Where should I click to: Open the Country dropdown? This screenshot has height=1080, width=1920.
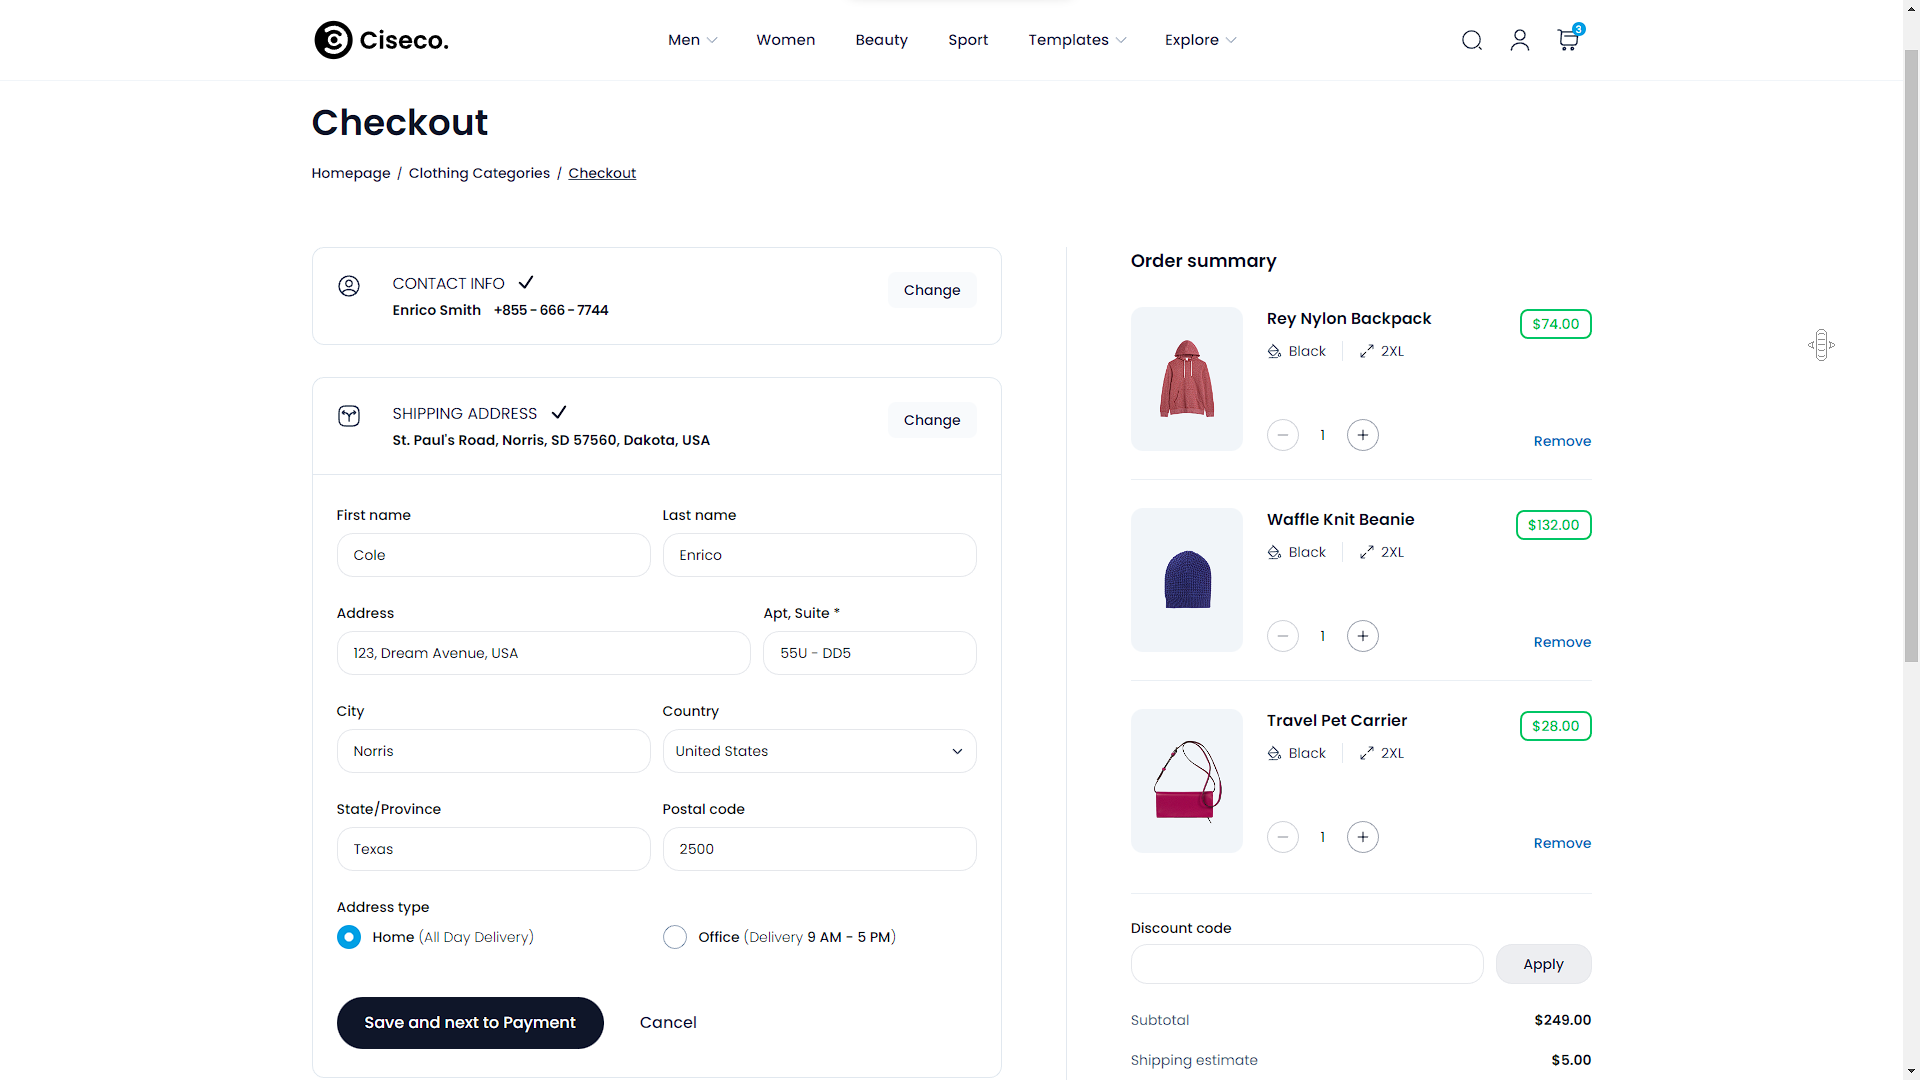819,751
